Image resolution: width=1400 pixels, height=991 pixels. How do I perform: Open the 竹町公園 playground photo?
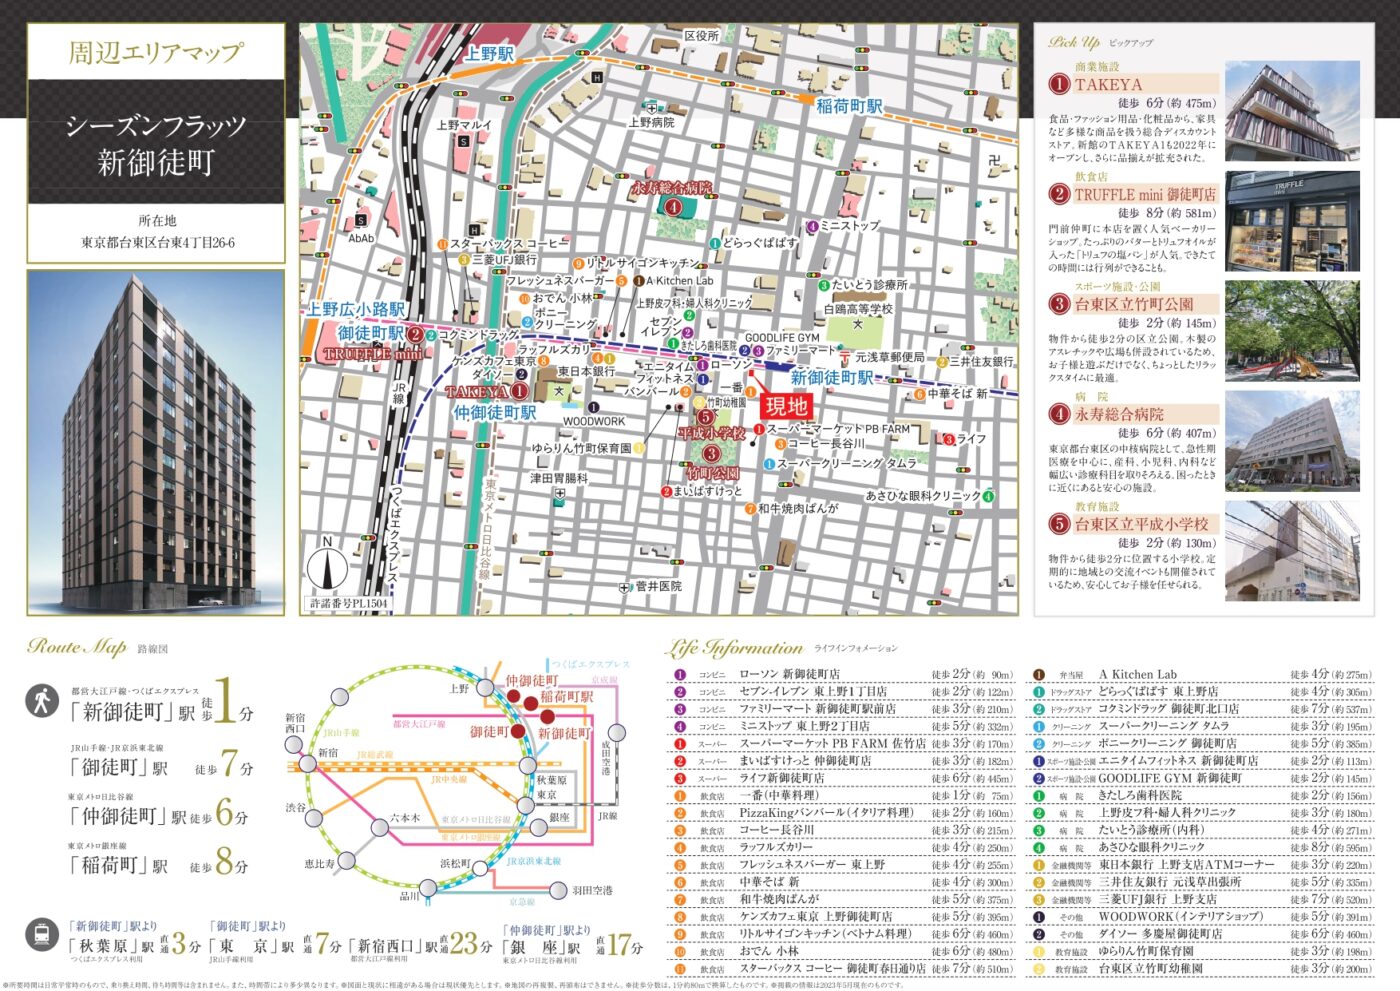point(1292,331)
